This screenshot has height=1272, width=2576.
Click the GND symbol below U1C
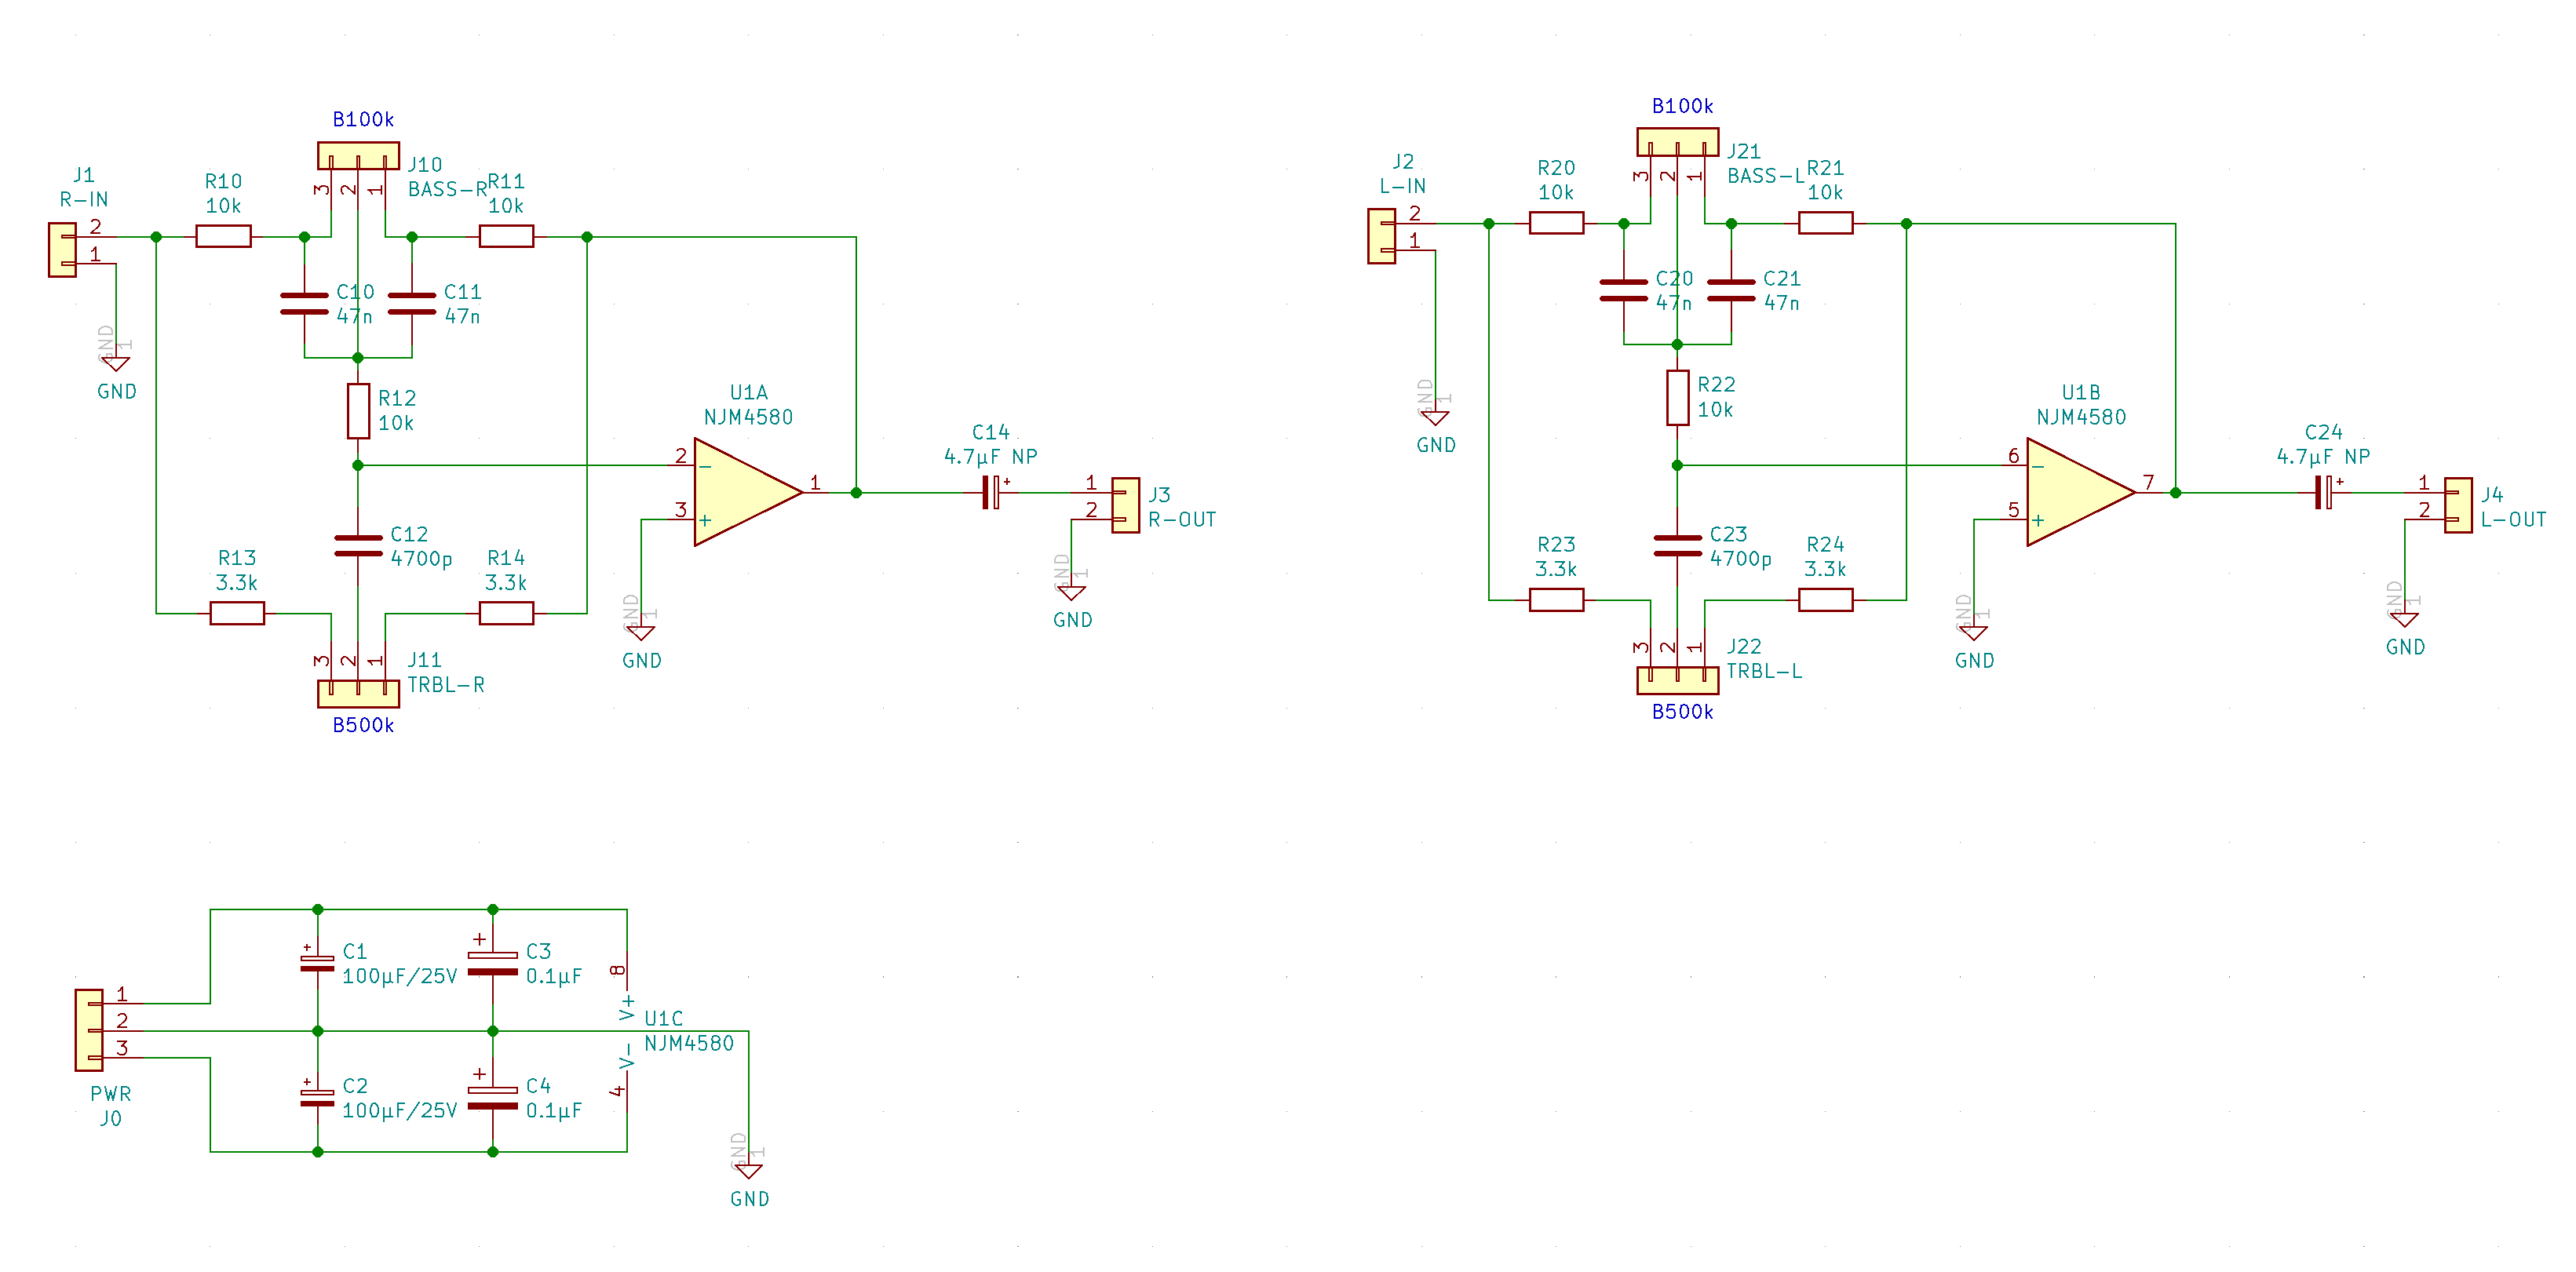(748, 1170)
